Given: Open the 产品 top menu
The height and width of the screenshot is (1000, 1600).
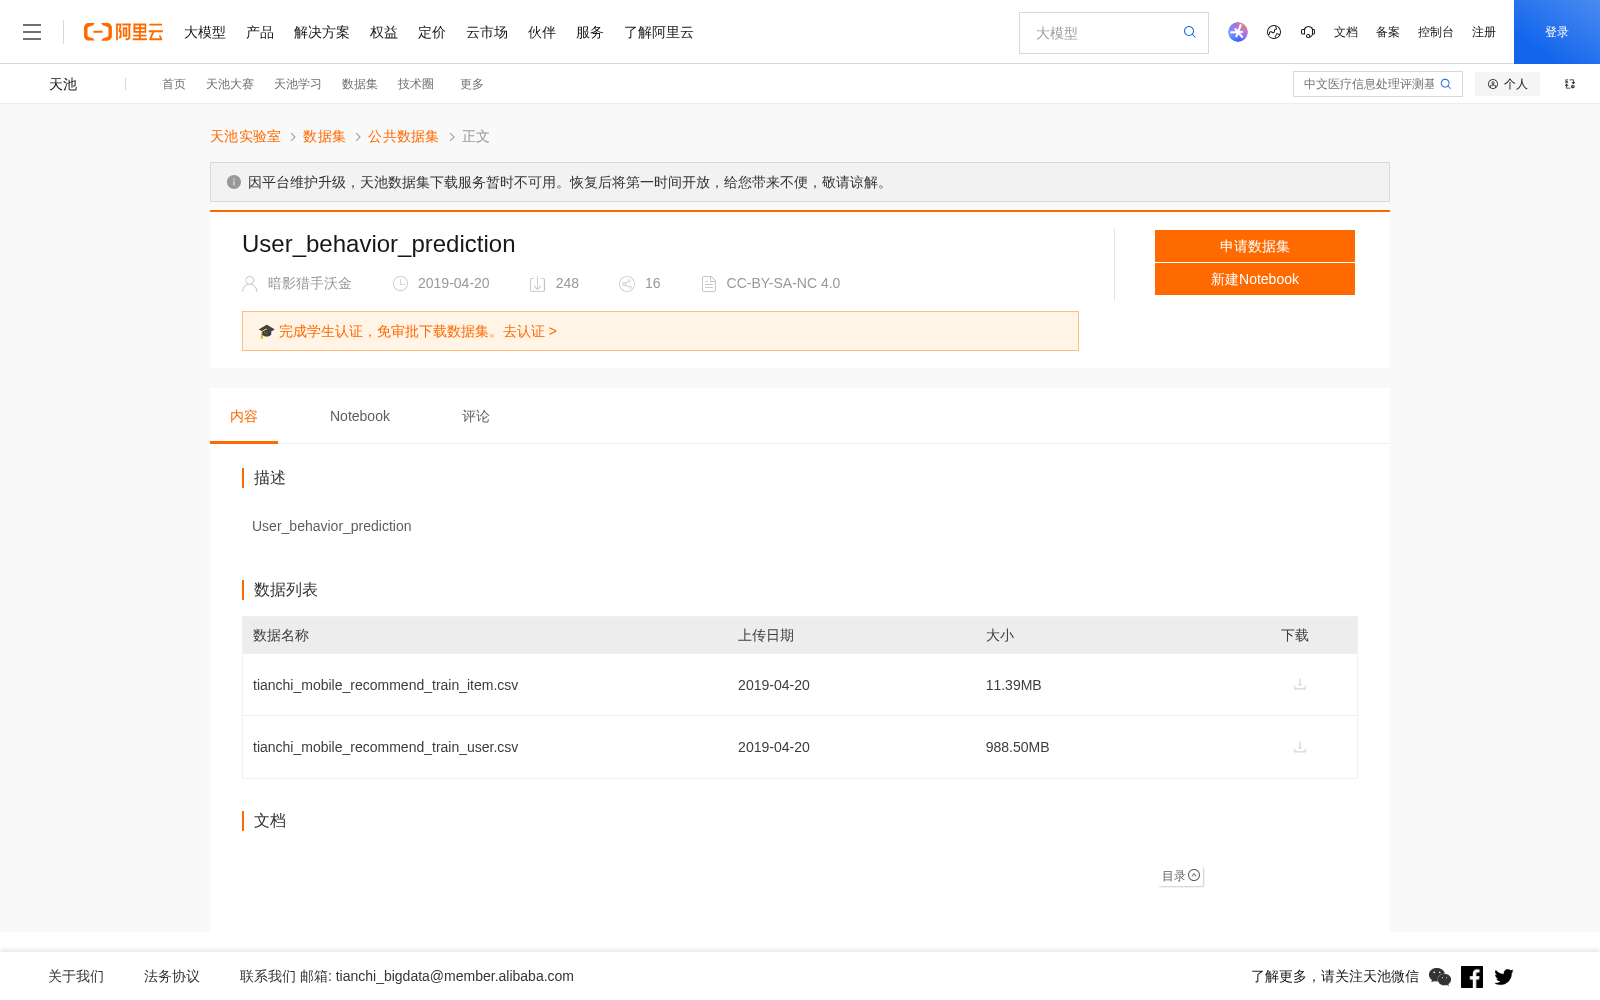Looking at the screenshot, I should coord(260,32).
